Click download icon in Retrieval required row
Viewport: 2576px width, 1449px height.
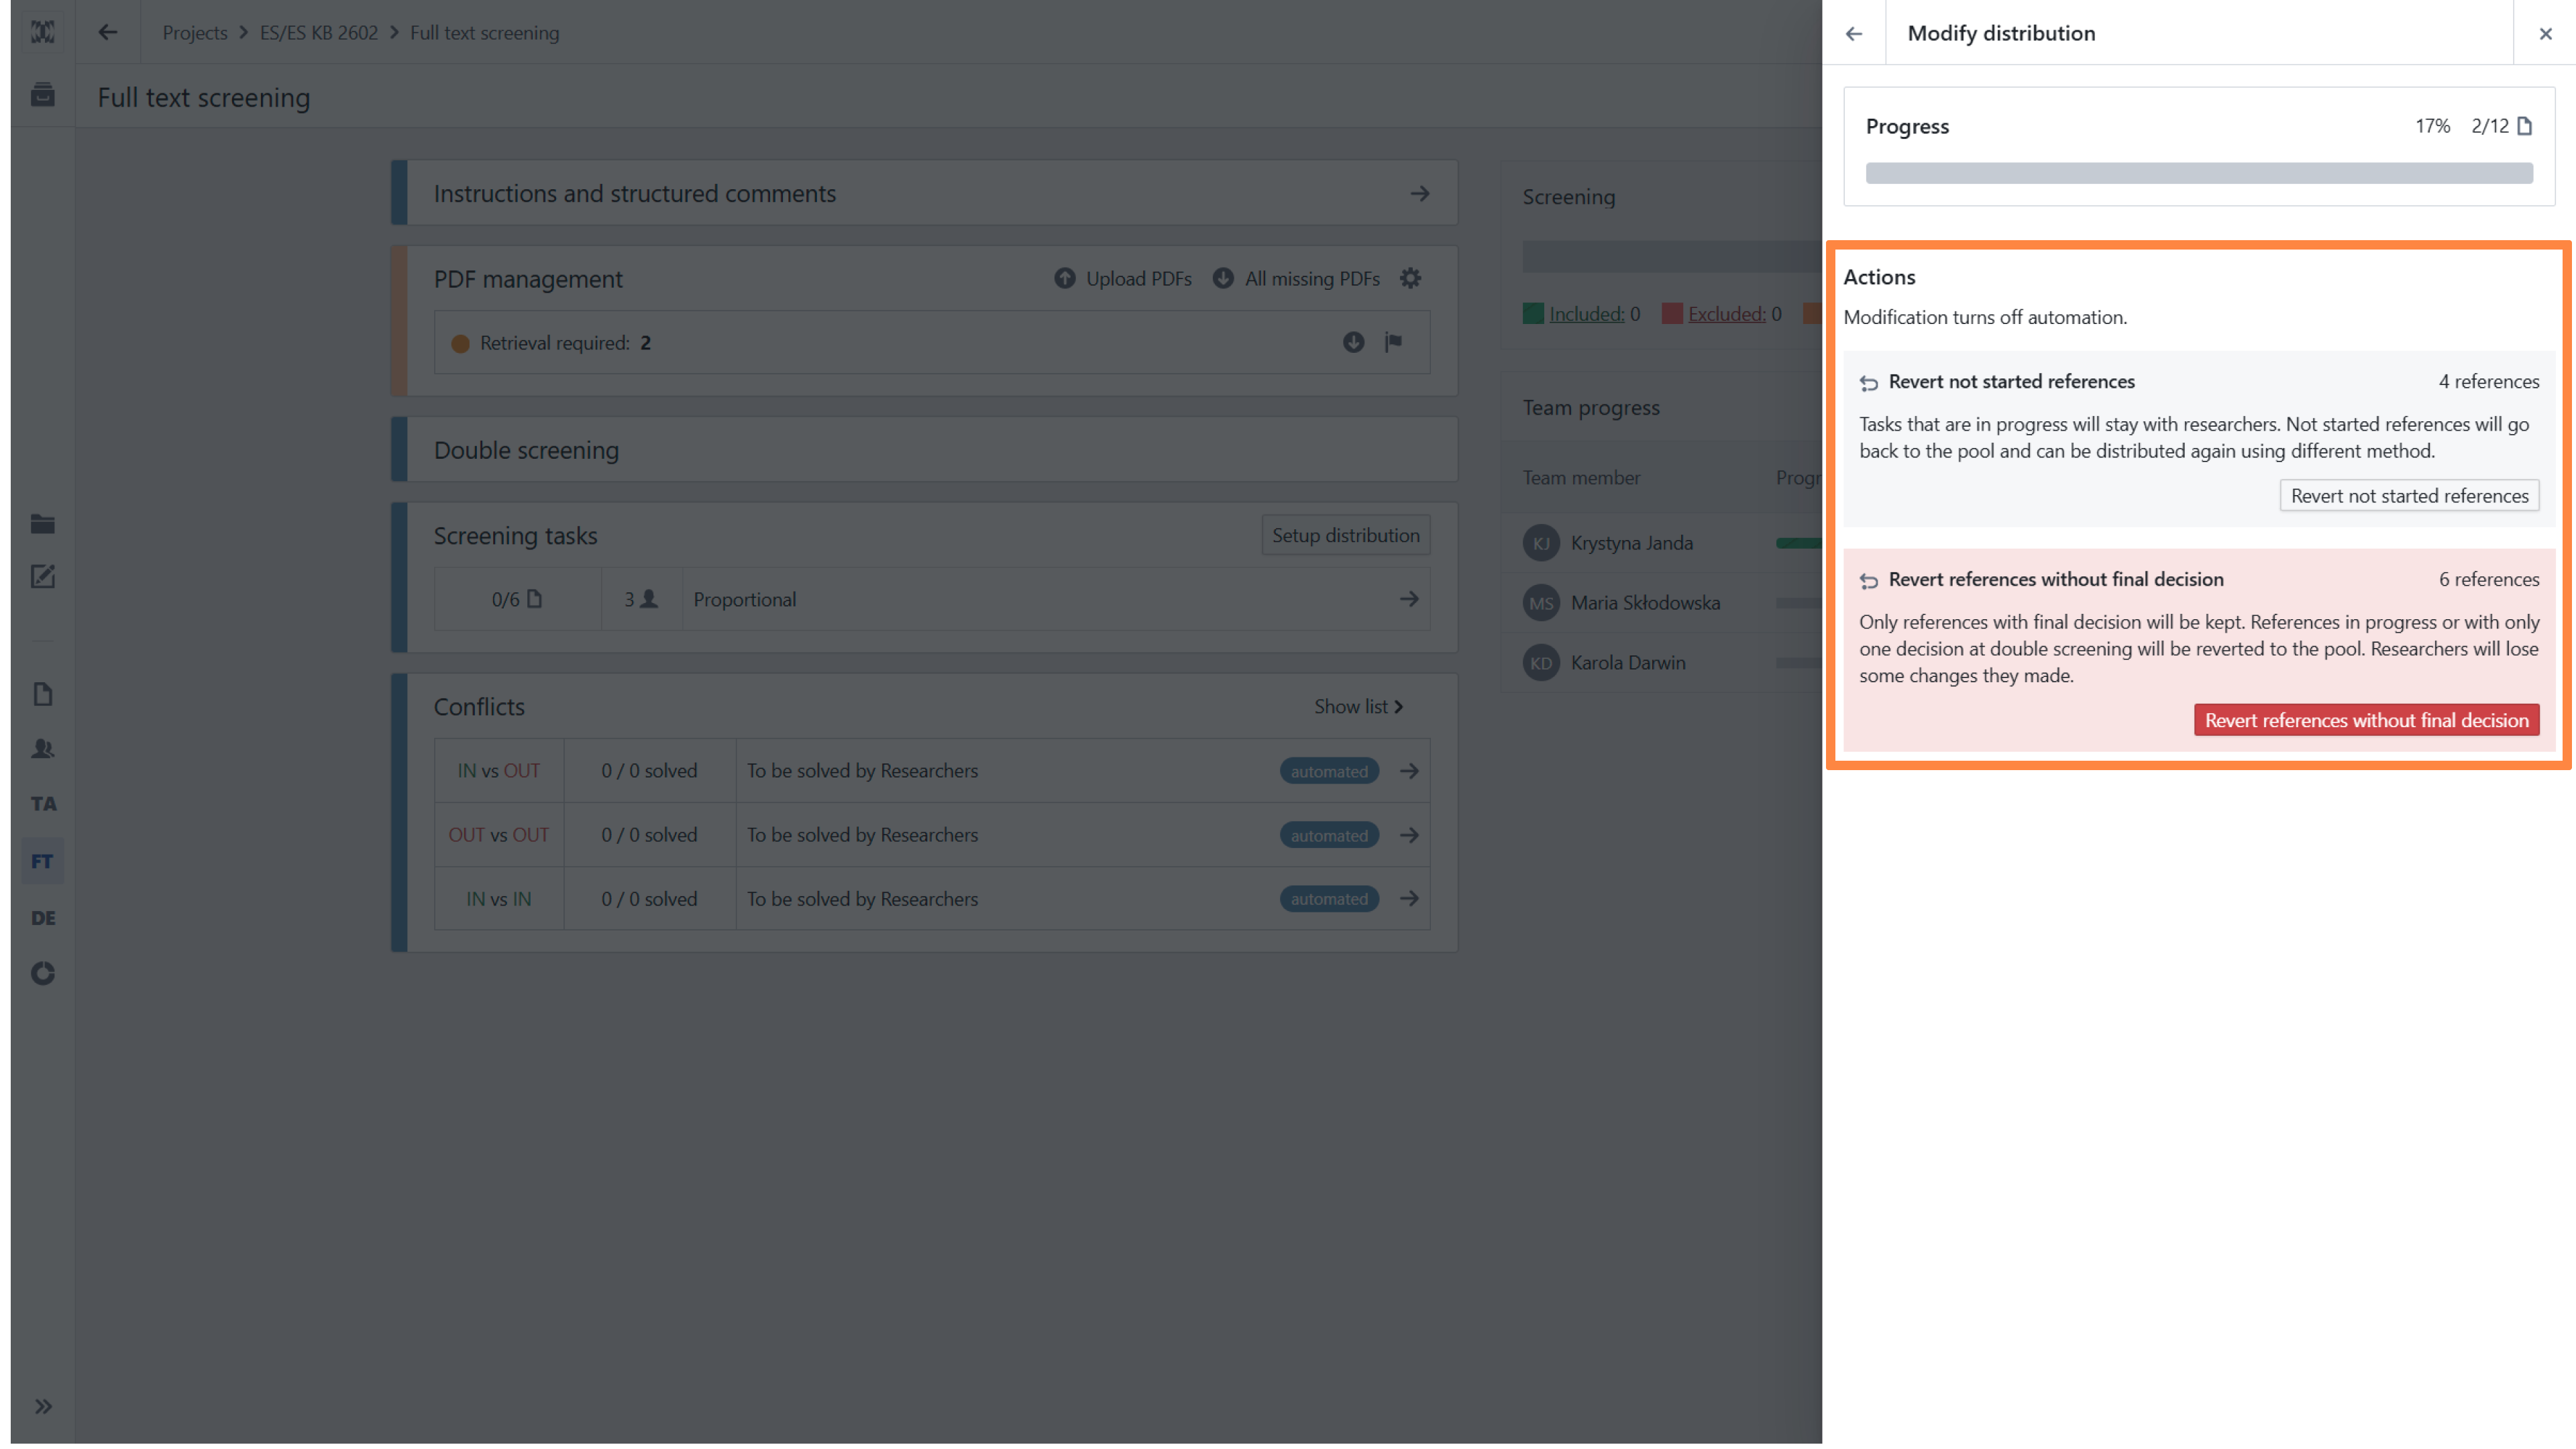tap(1353, 342)
